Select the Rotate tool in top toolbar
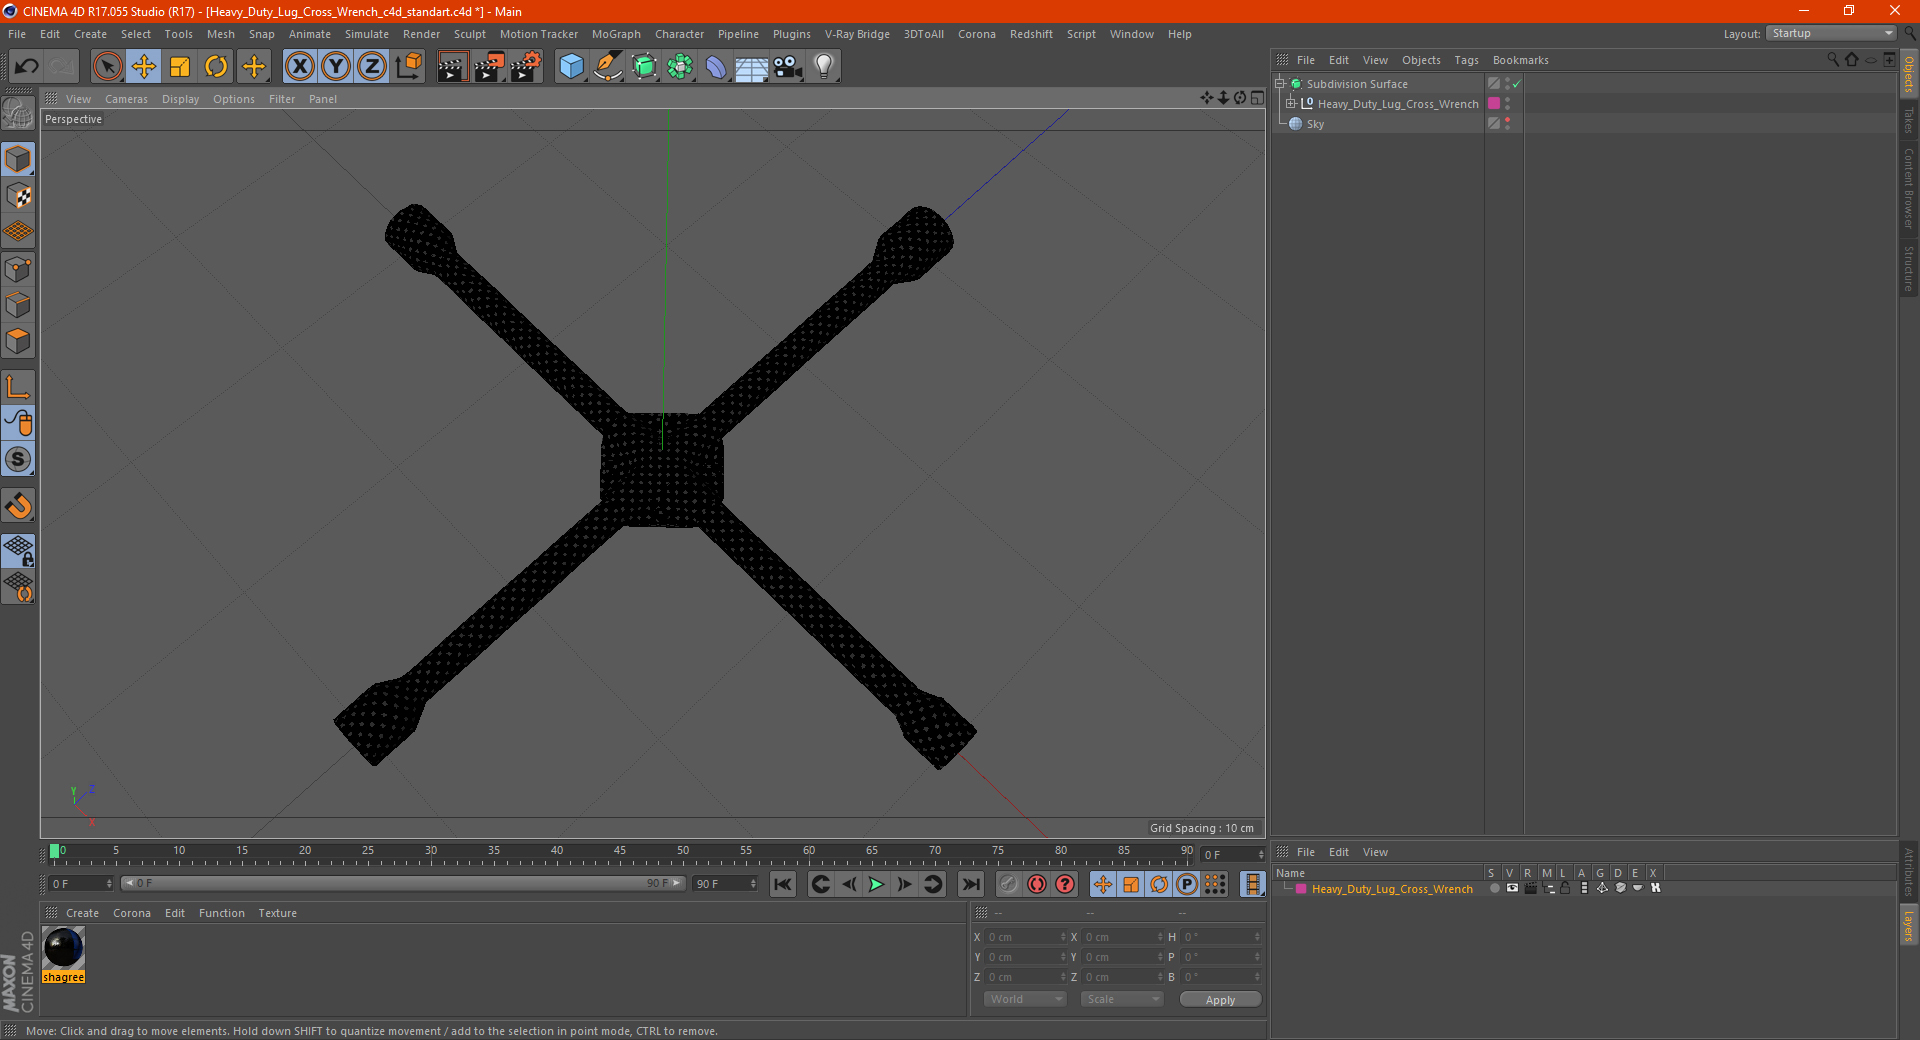Viewport: 1920px width, 1040px height. coord(216,67)
